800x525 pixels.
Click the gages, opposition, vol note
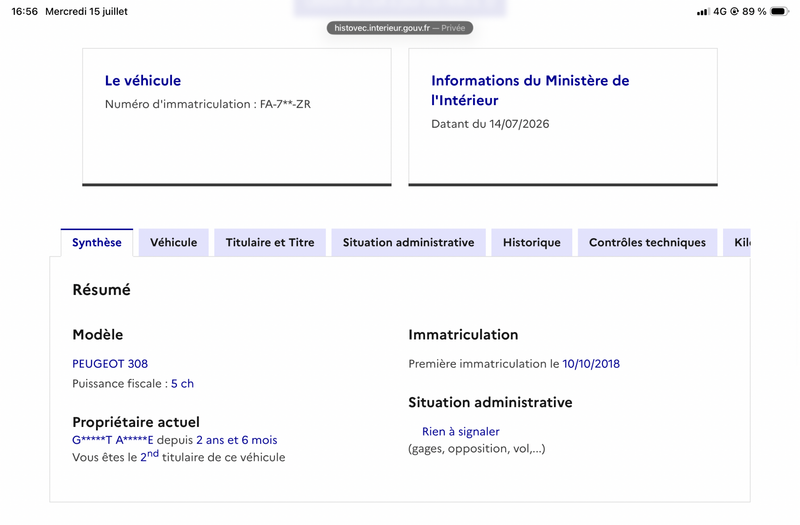[x=477, y=448]
